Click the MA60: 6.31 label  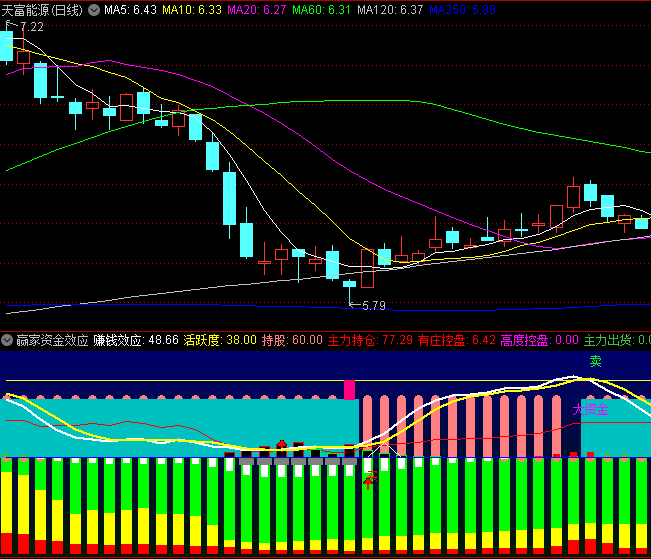(x=321, y=10)
